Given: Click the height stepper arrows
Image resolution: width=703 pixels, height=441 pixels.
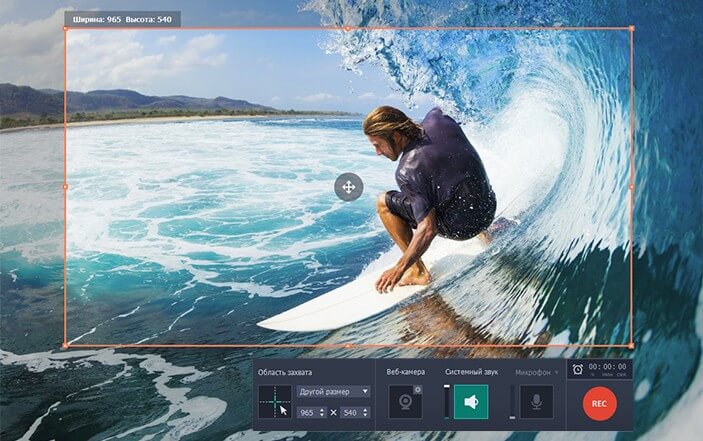Looking at the screenshot, I should click(366, 412).
